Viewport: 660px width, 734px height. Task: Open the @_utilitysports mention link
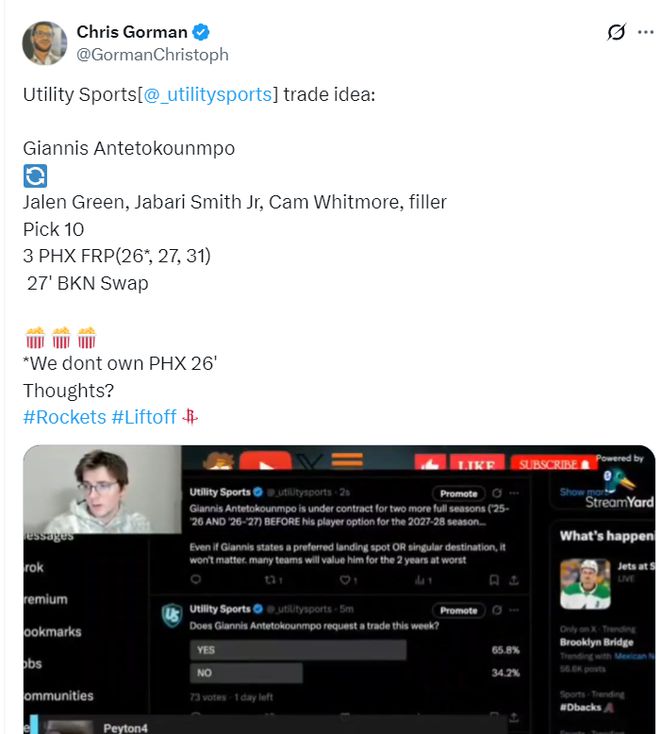pyautogui.click(x=208, y=95)
